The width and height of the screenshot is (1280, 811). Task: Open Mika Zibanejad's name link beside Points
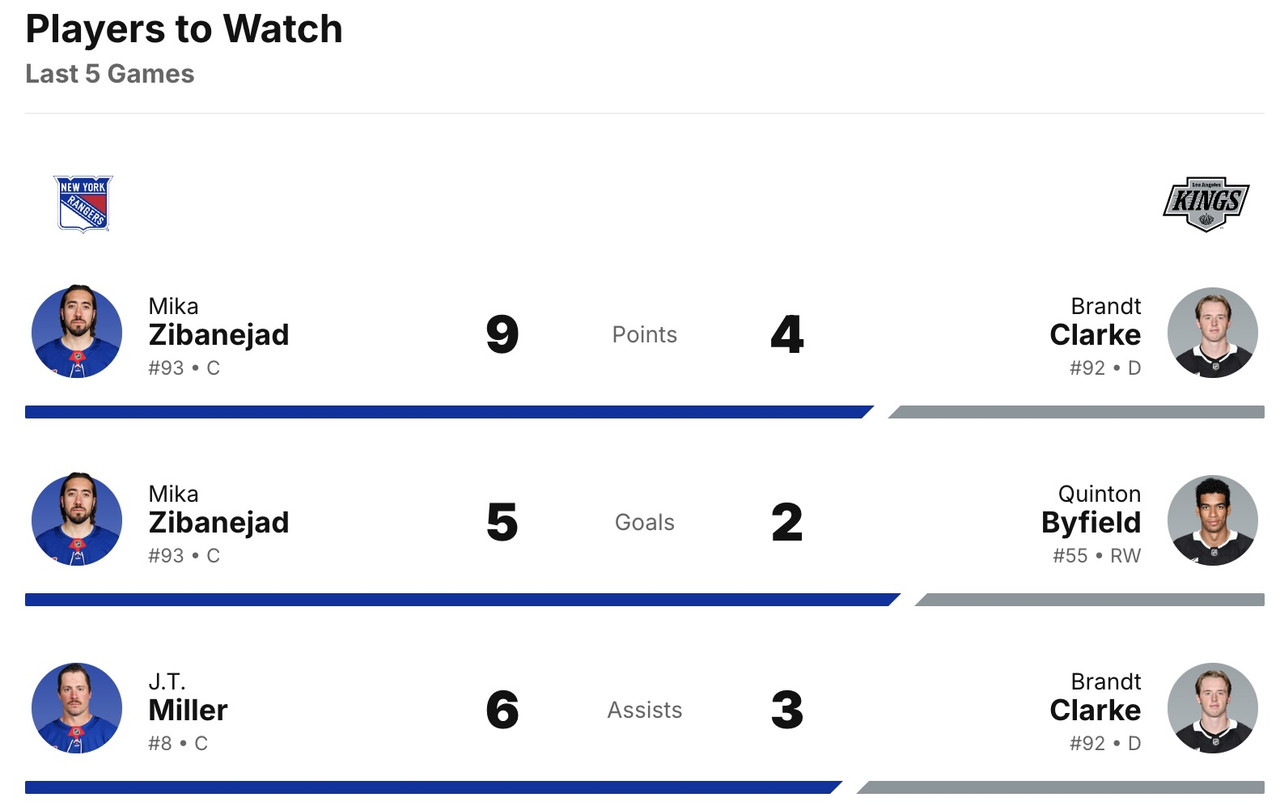click(x=218, y=334)
